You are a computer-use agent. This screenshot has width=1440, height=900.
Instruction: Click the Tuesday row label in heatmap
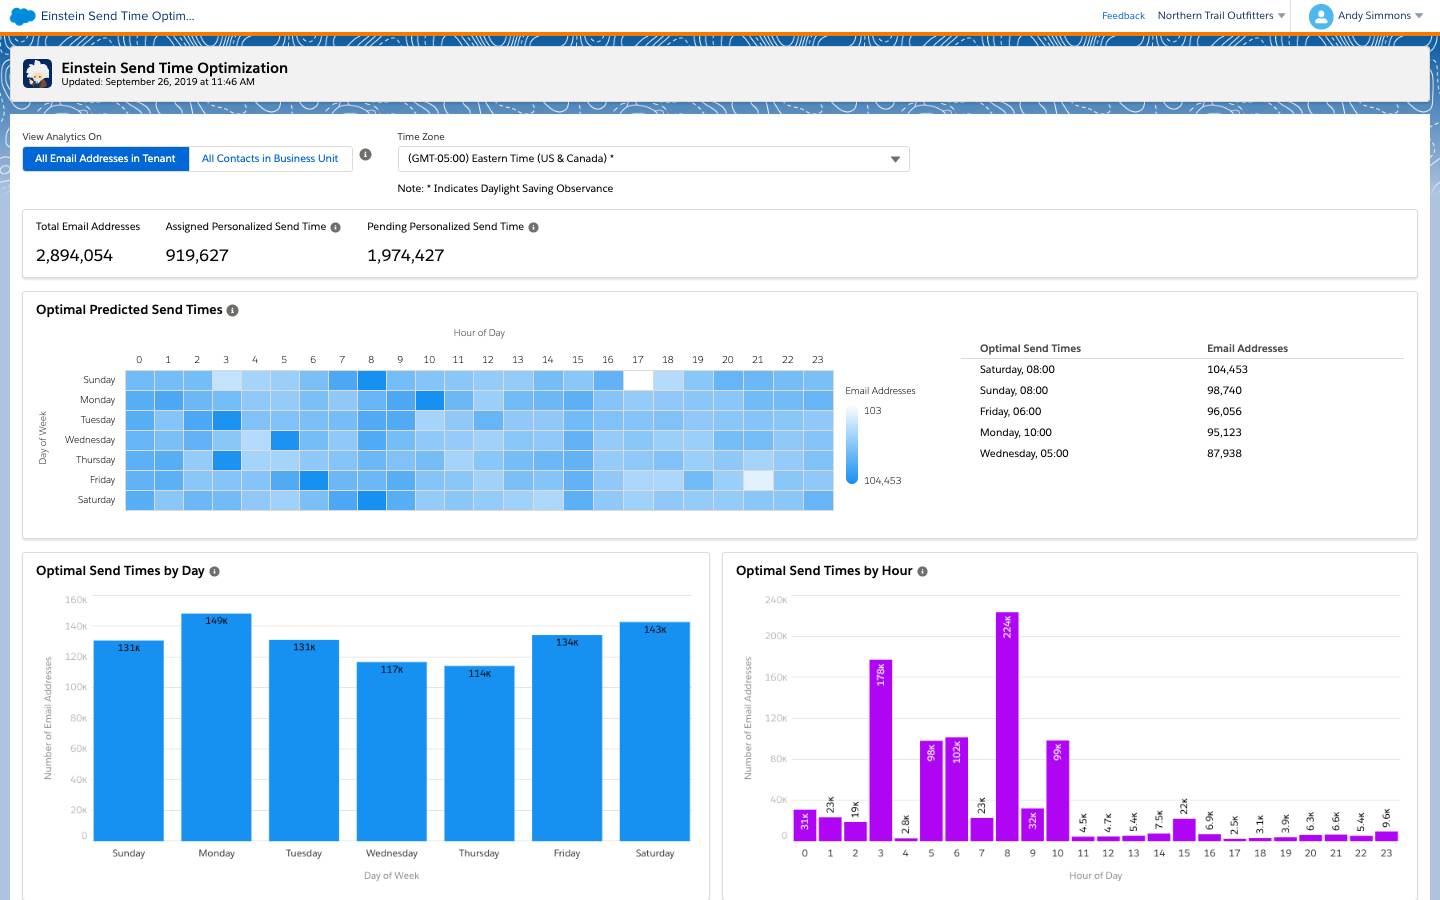click(98, 420)
